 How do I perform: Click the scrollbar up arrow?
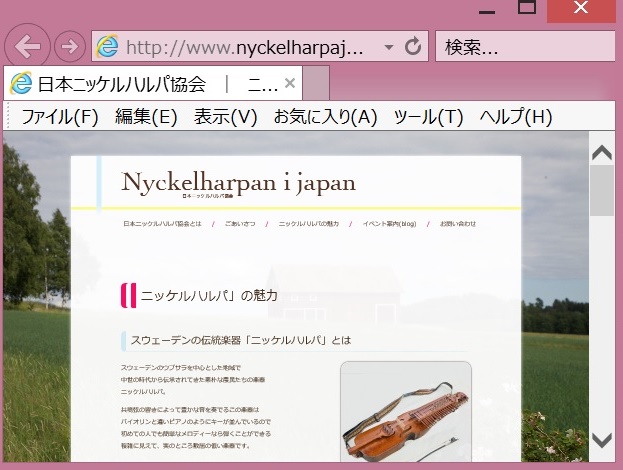(x=601, y=153)
